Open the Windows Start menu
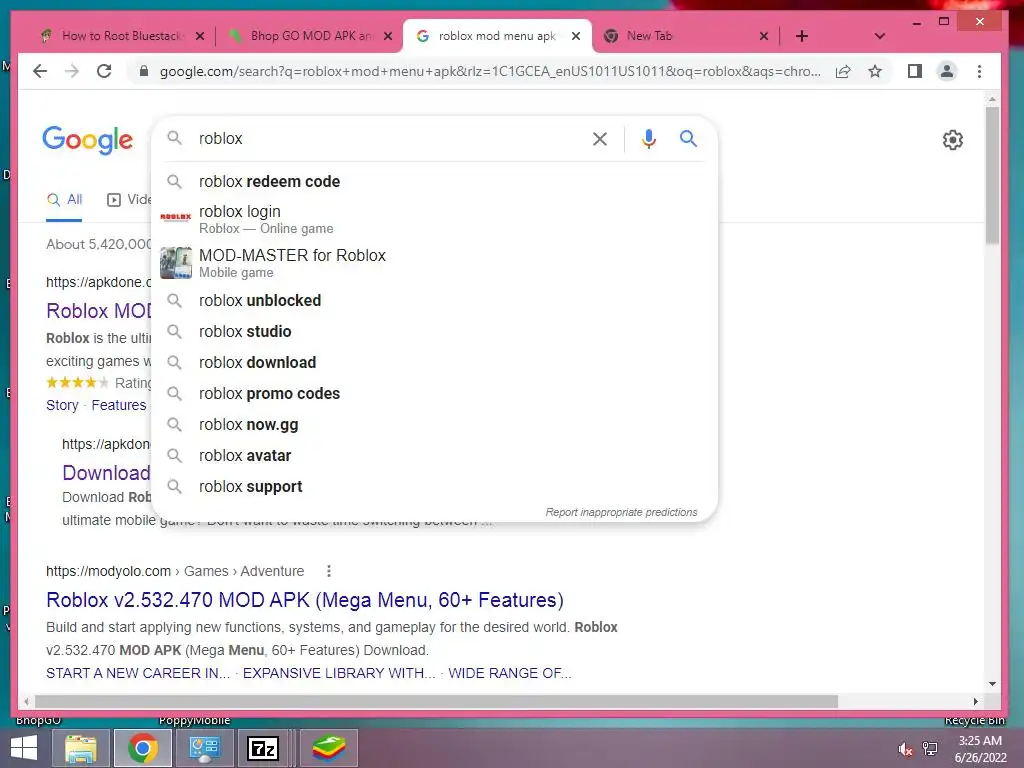 [x=24, y=748]
